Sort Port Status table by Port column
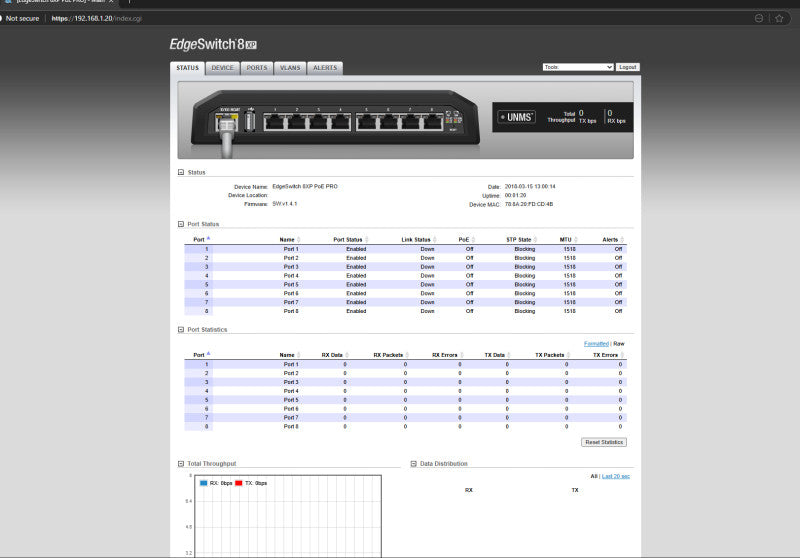Image resolution: width=800 pixels, height=558 pixels. click(x=201, y=239)
